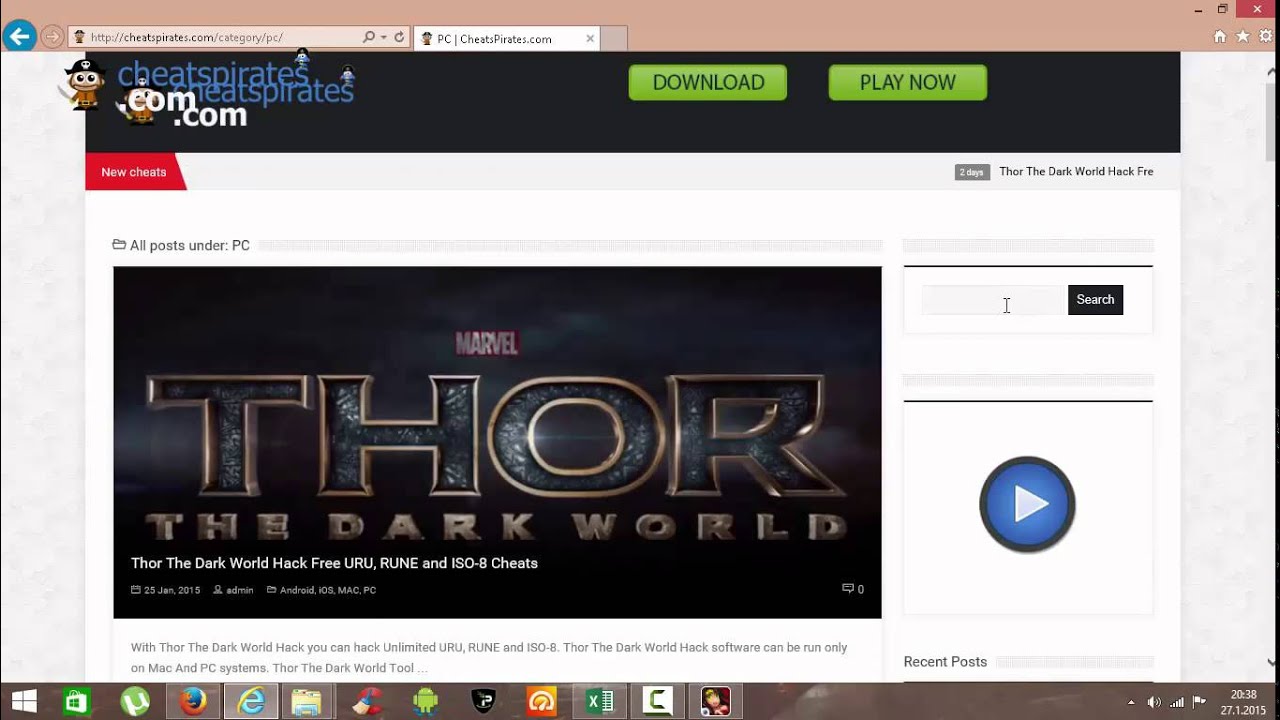Open the Excel taskbar icon

pos(599,701)
